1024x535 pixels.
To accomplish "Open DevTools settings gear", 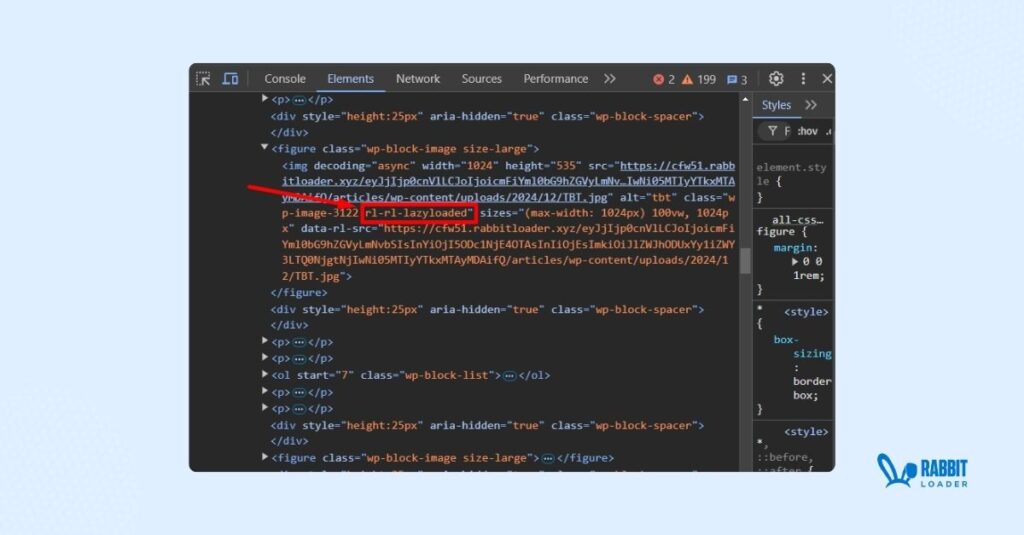I will [x=776, y=79].
